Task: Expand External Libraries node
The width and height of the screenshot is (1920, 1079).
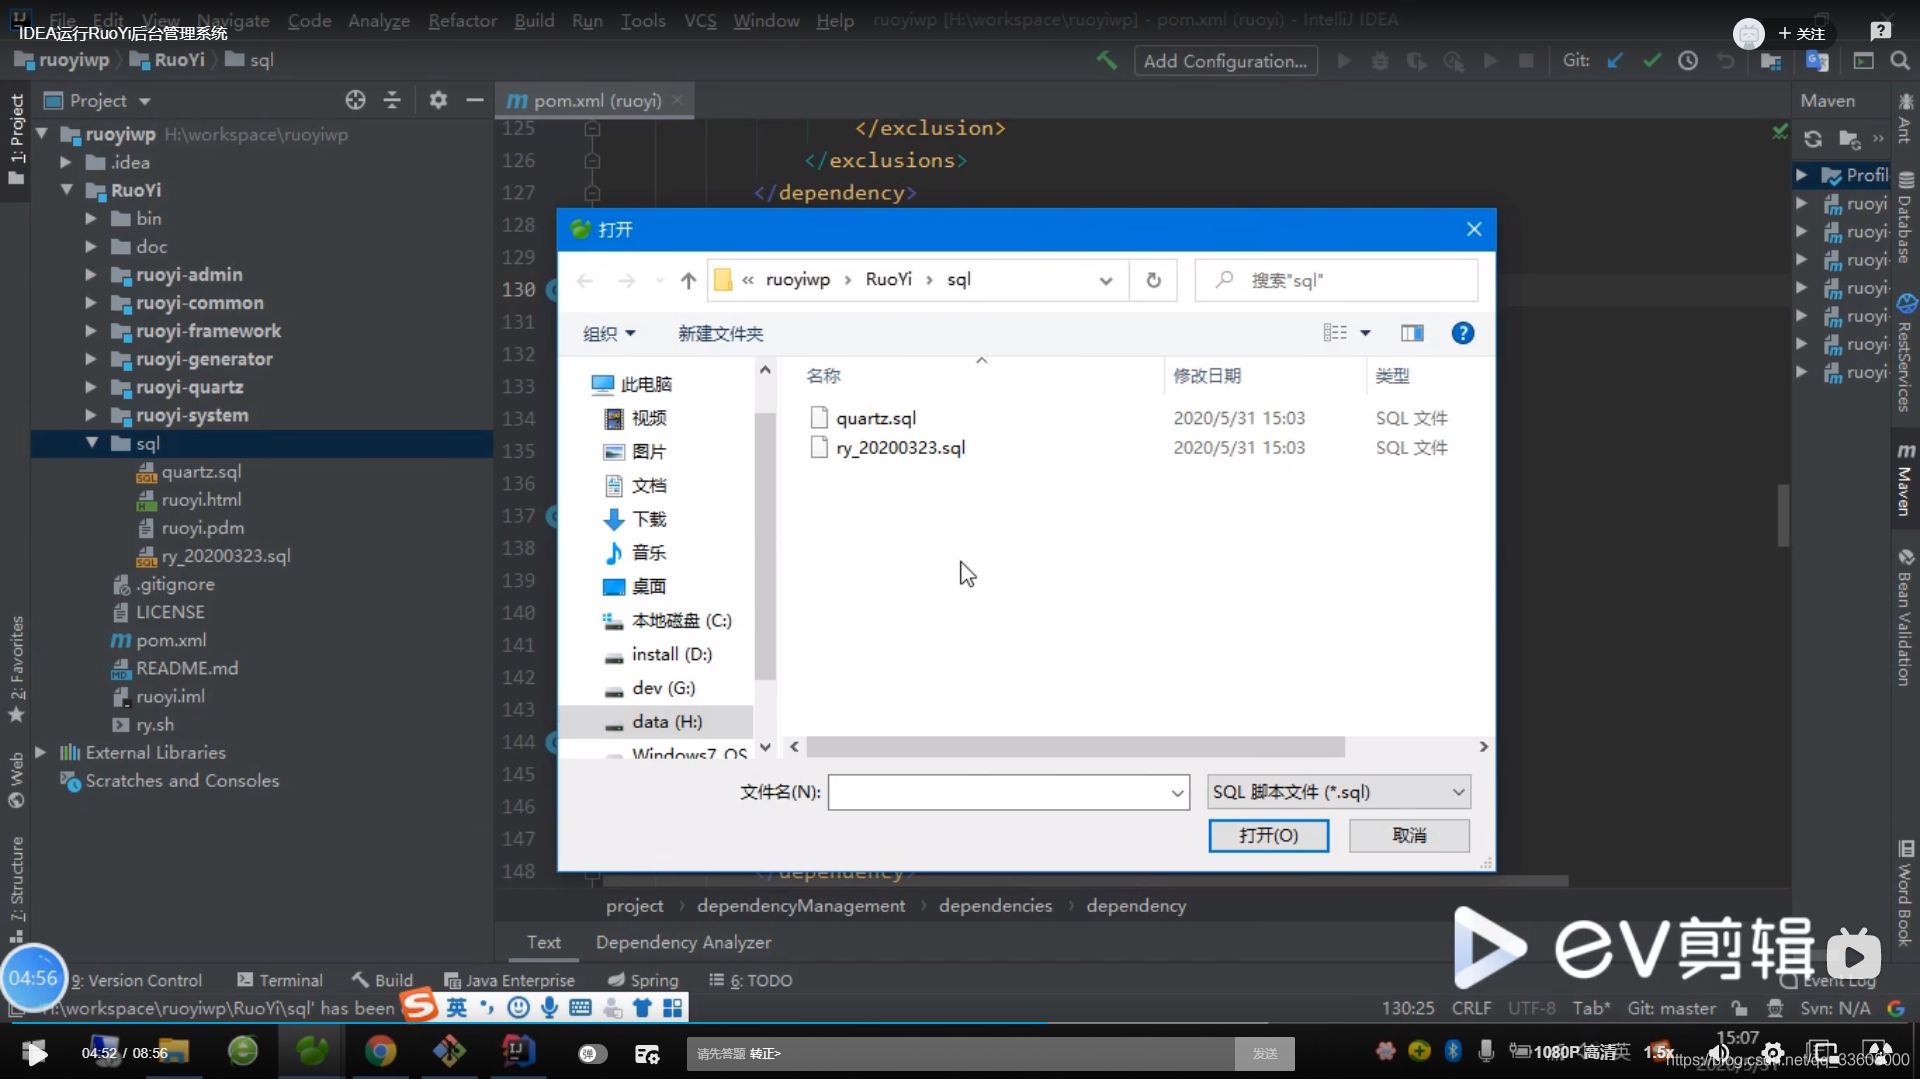Action: pyautogui.click(x=41, y=752)
